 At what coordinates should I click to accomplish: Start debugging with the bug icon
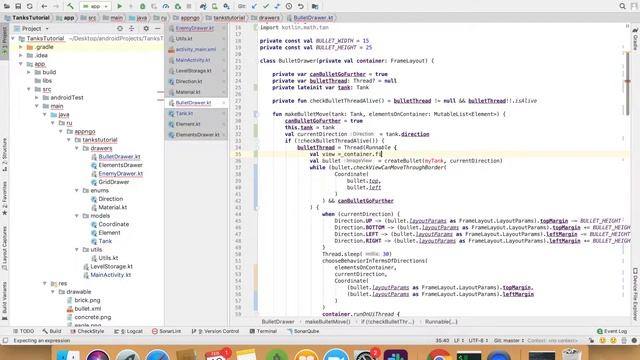click(142, 6)
